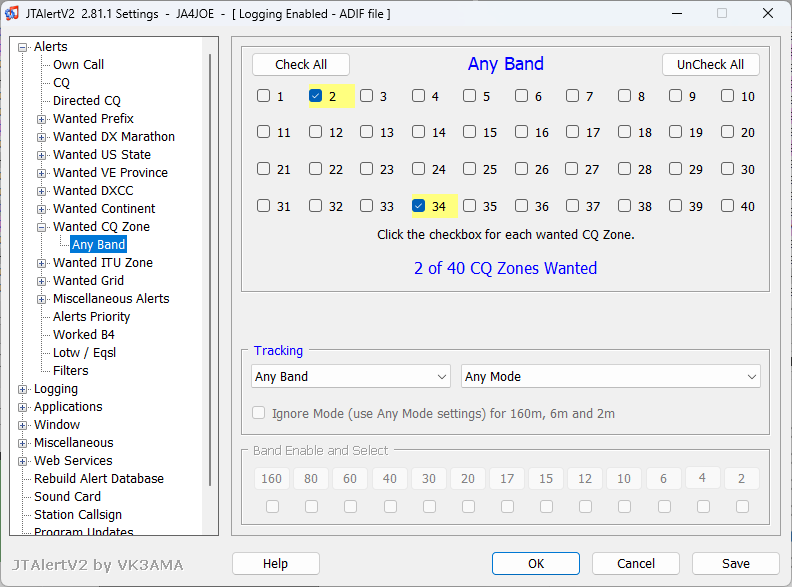
Task: Collapse the Wanted CQ Zone node
Action: (x=41, y=227)
